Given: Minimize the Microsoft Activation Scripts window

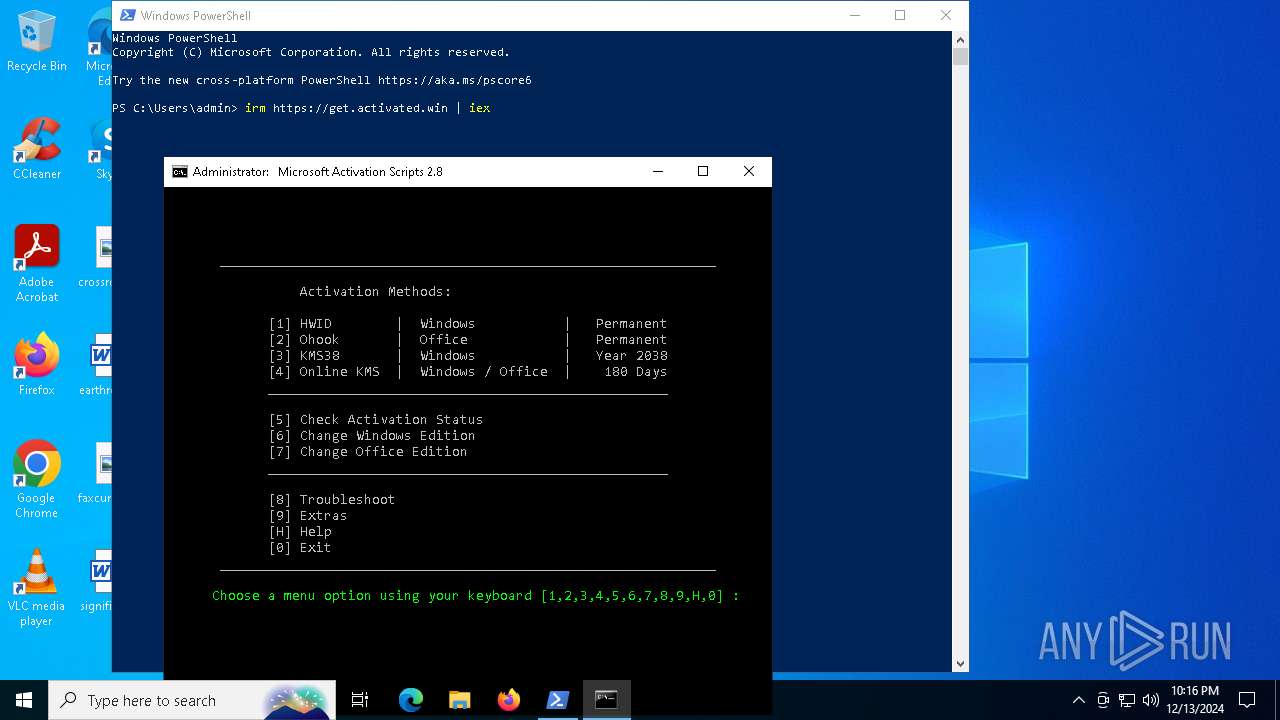Looking at the screenshot, I should 658,172.
